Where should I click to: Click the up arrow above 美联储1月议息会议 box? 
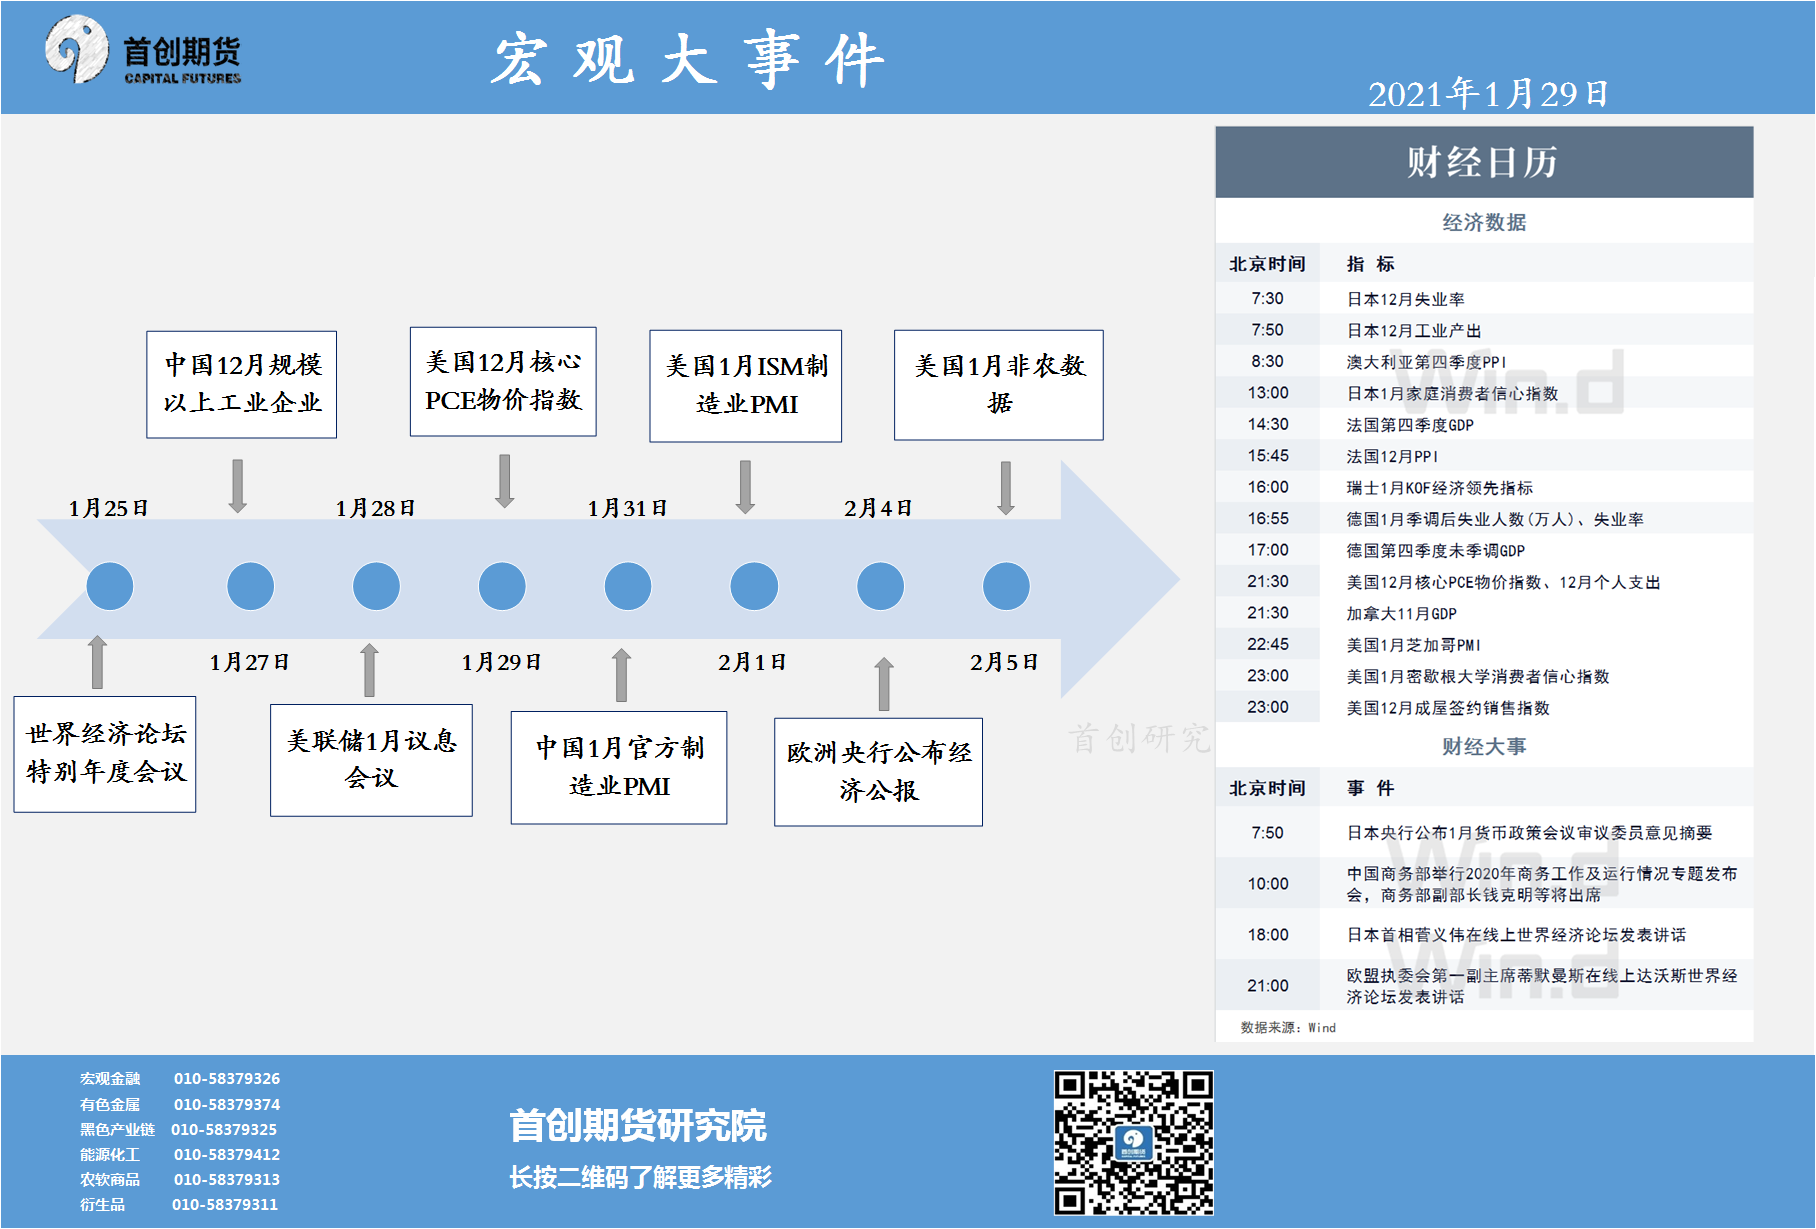coord(369,670)
